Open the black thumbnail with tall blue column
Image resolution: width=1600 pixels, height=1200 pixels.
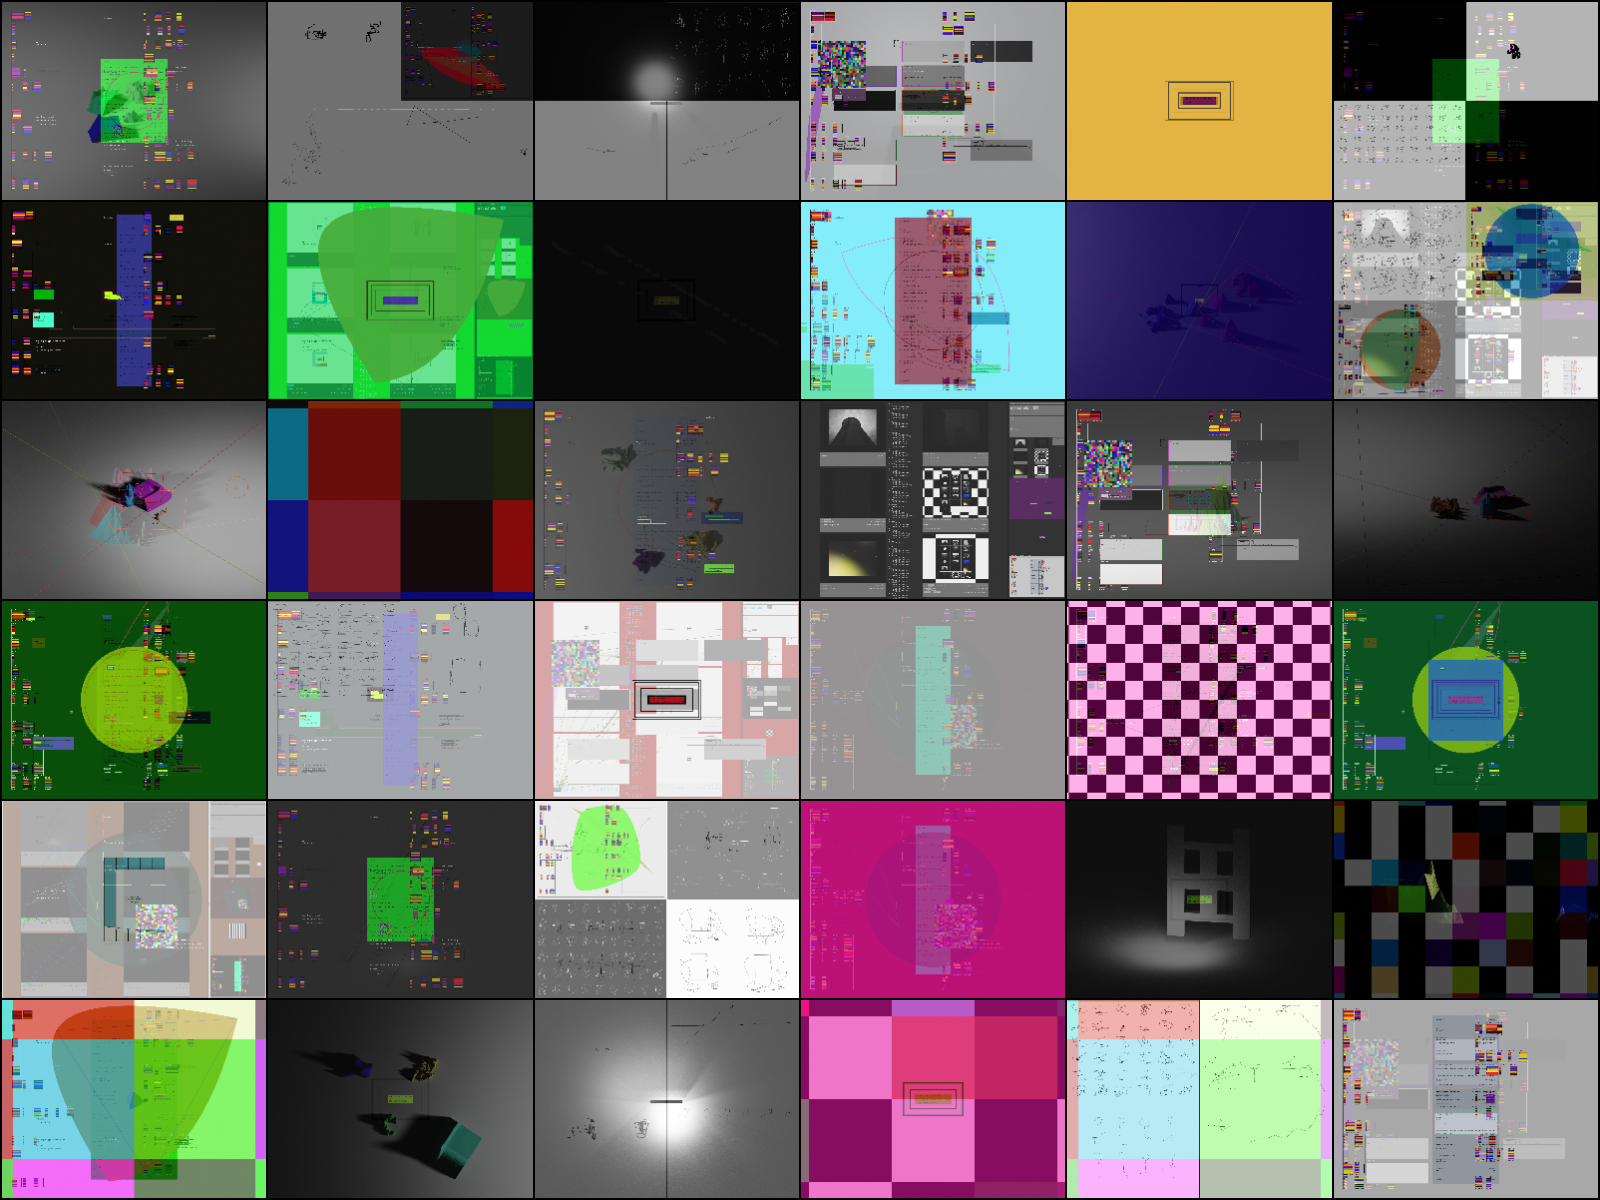point(134,300)
